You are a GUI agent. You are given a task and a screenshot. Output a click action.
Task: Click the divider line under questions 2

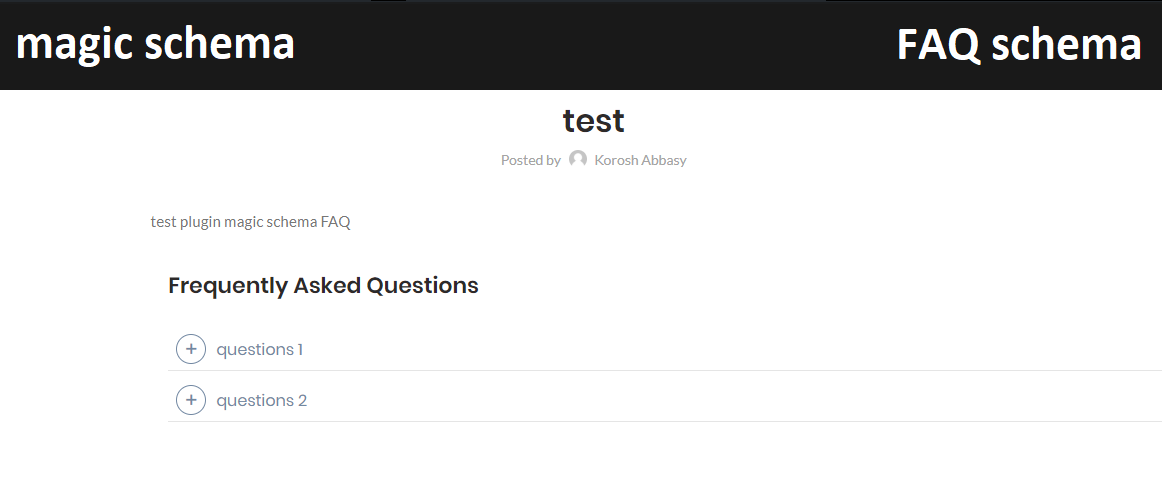(665, 422)
